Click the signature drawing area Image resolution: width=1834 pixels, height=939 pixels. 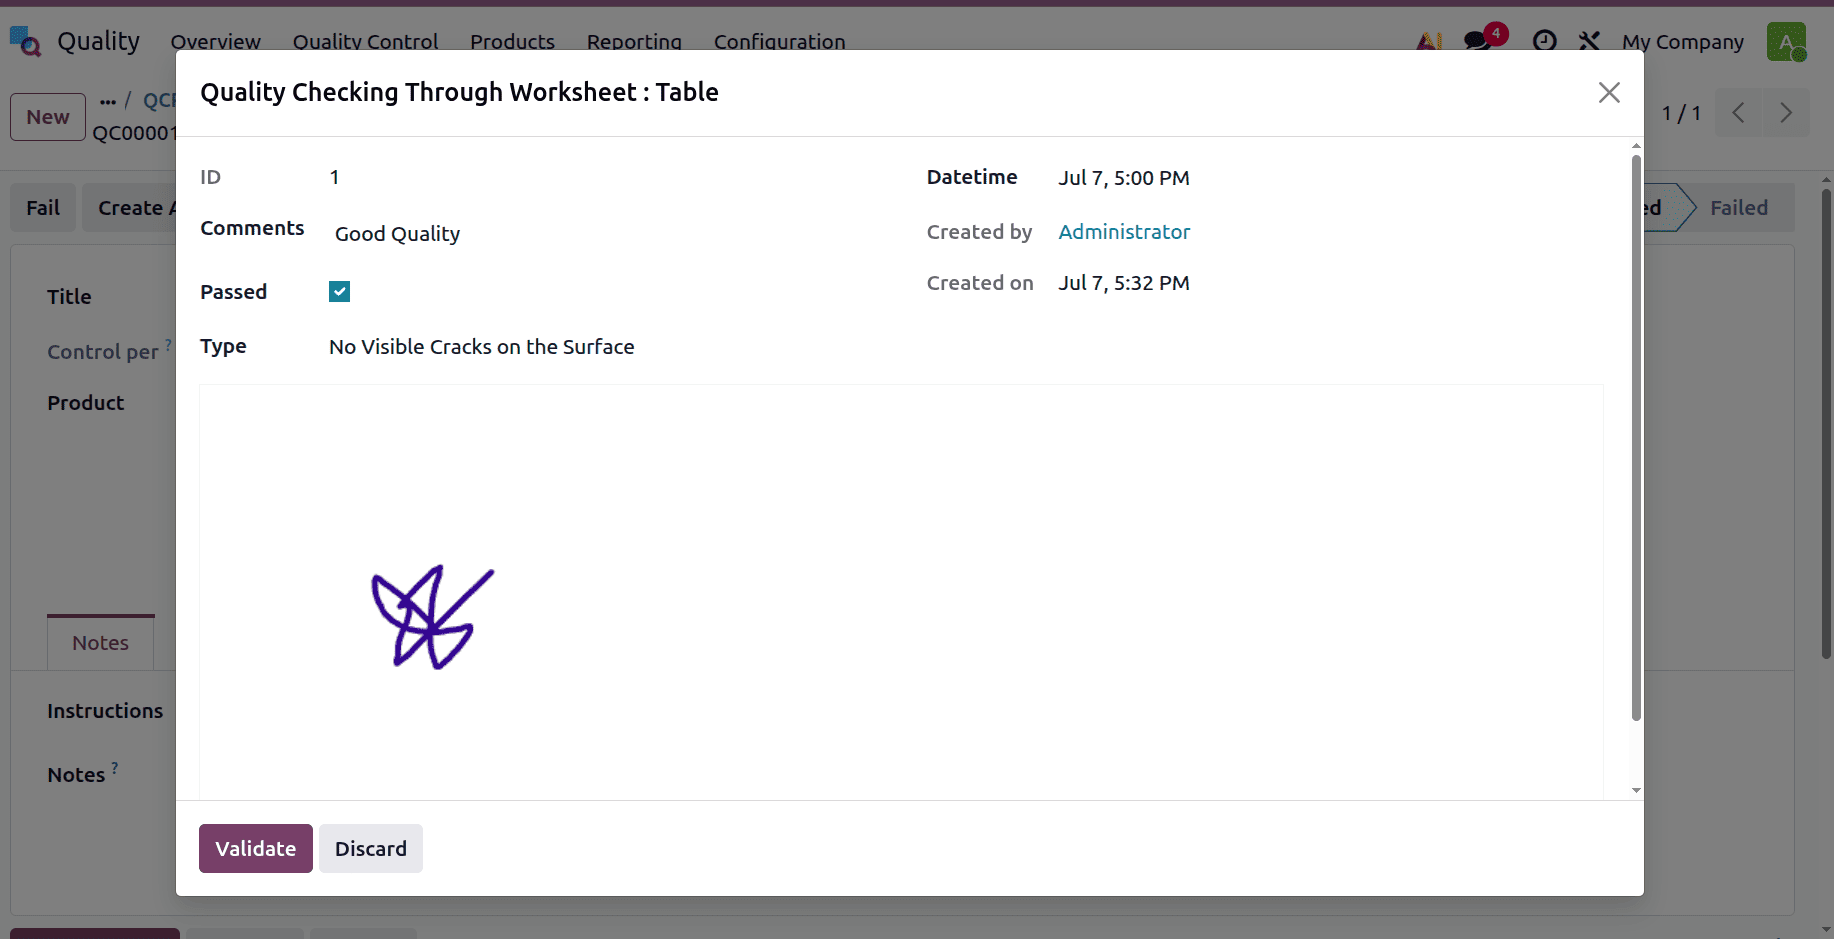pos(901,592)
